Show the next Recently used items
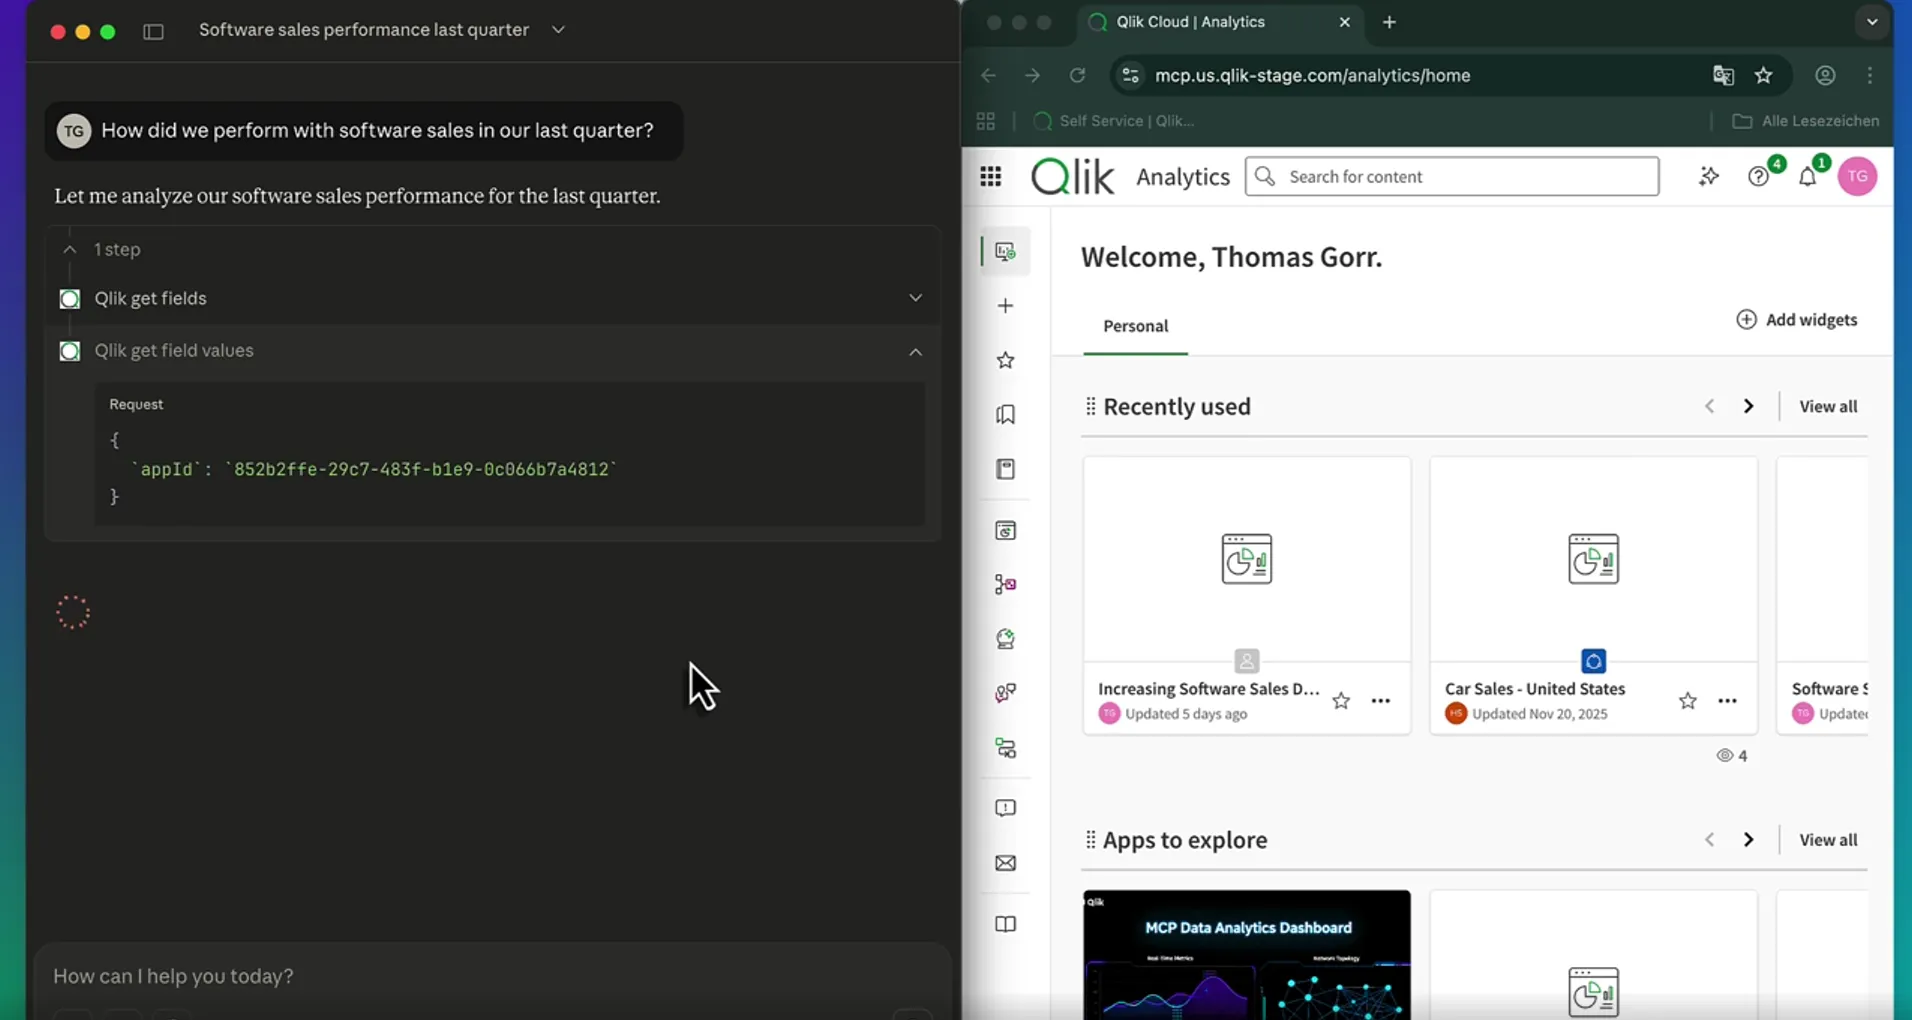This screenshot has height=1020, width=1912. [x=1748, y=406]
